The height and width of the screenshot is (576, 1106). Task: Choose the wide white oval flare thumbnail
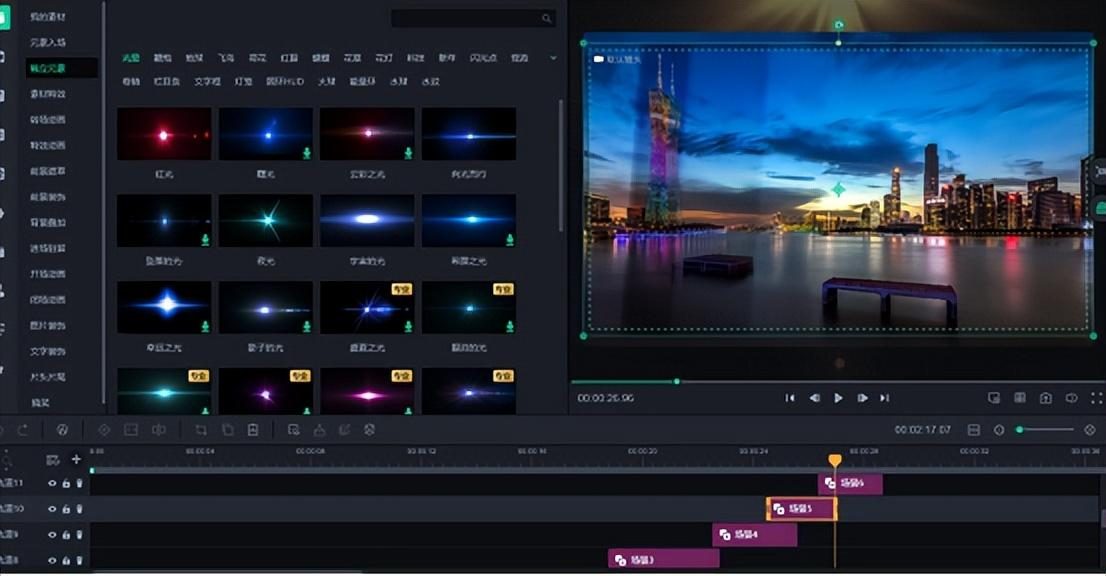click(x=367, y=221)
